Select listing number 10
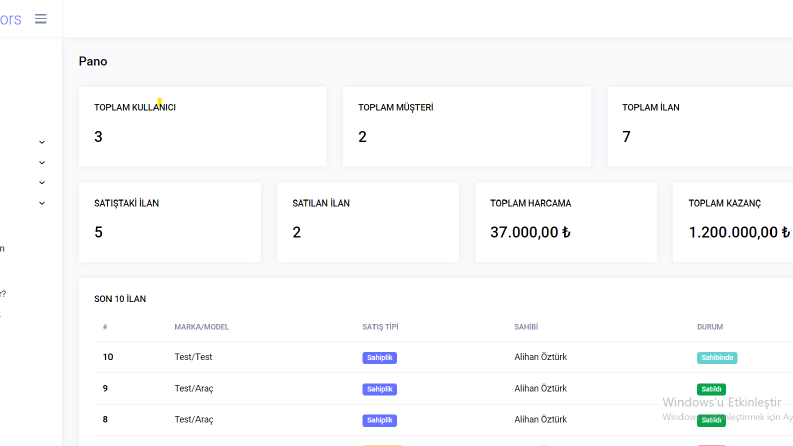 [x=108, y=357]
